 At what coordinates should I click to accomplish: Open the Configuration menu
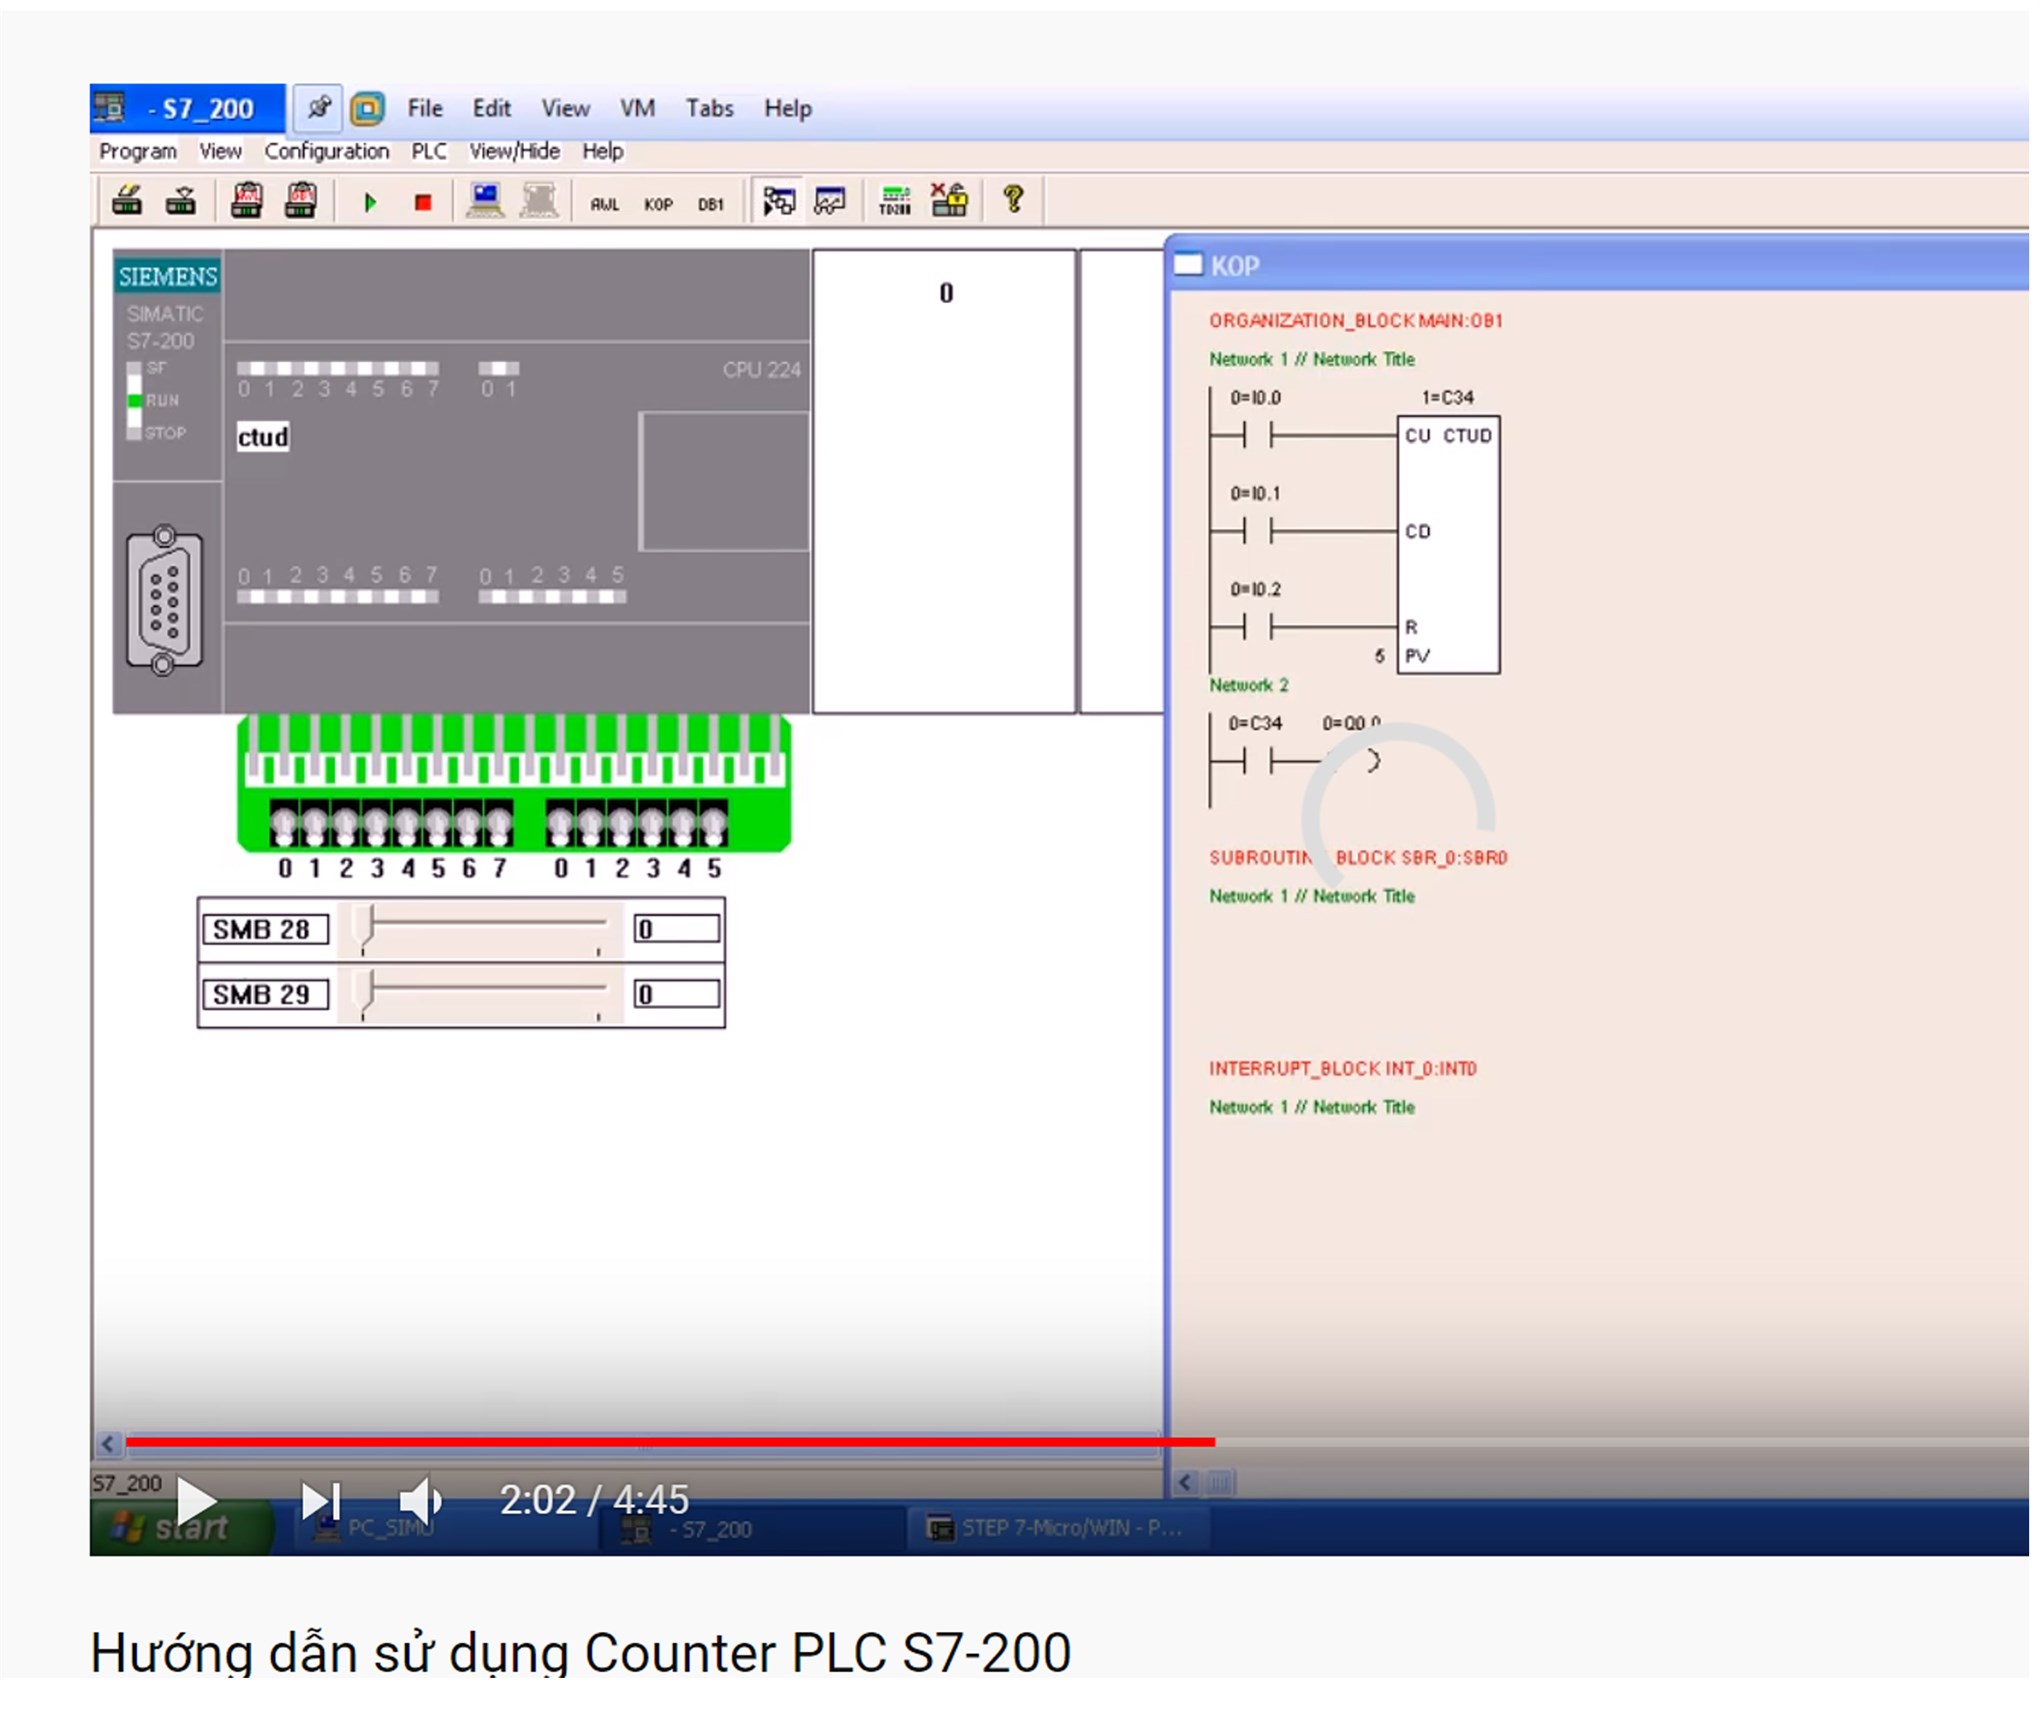click(x=326, y=151)
